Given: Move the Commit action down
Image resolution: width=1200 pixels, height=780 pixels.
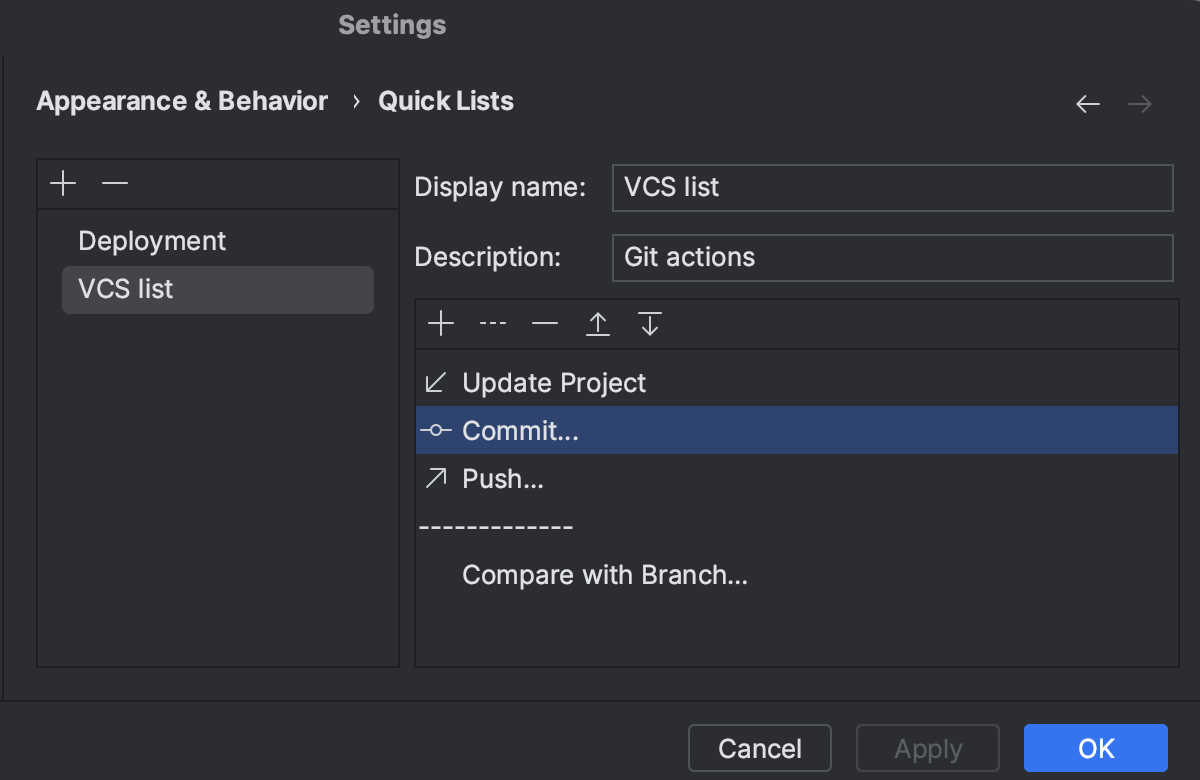Looking at the screenshot, I should tap(649, 323).
